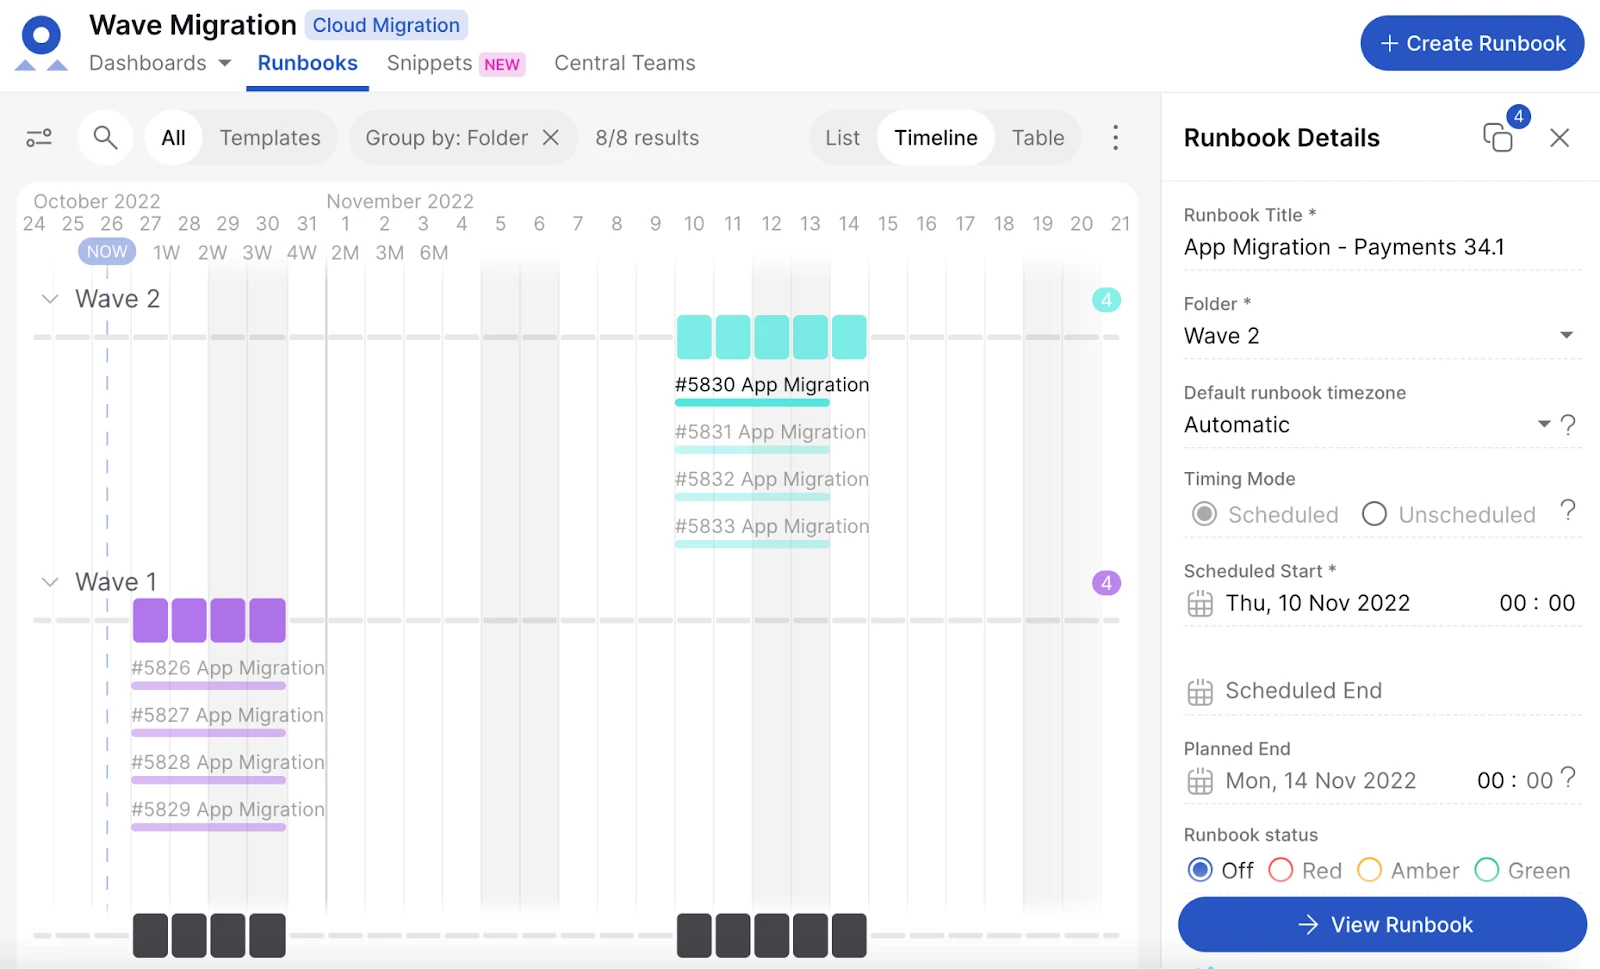Open the filter settings icon
The width and height of the screenshot is (1600, 969).
coord(39,137)
